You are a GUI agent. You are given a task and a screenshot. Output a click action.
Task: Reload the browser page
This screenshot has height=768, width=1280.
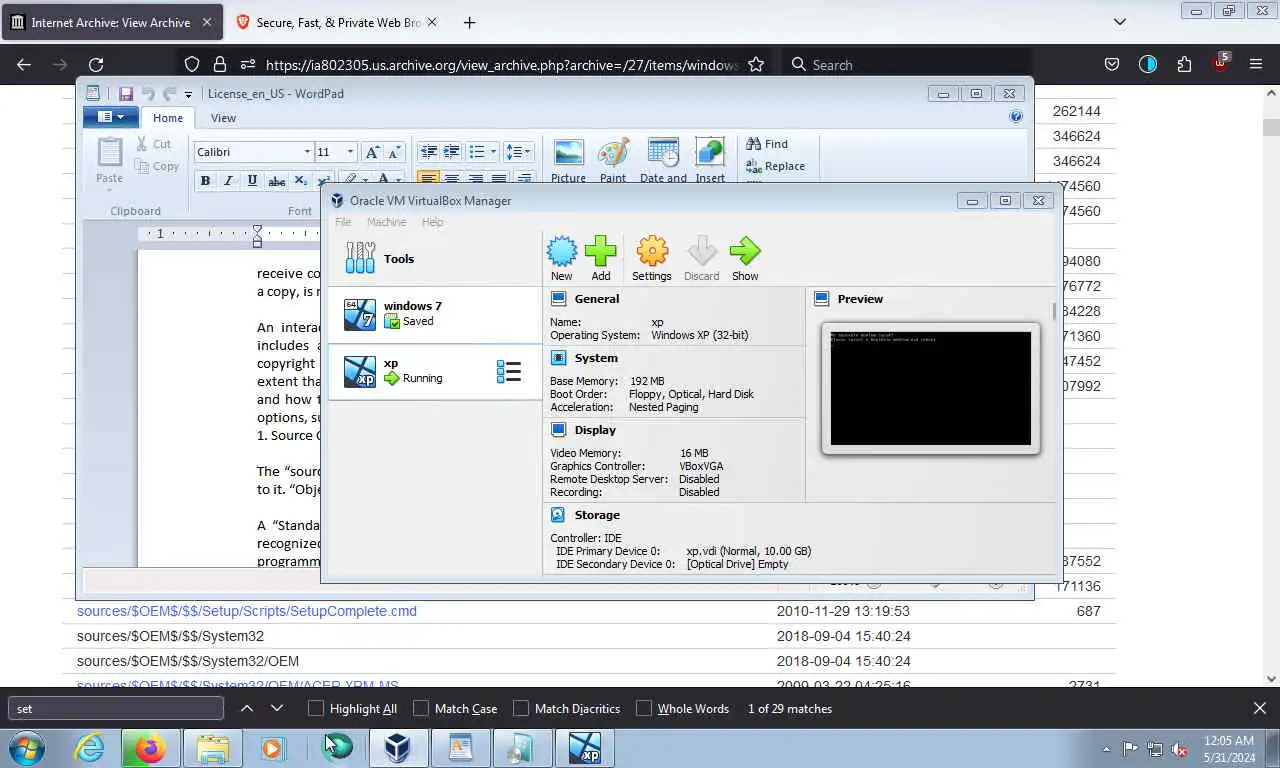click(96, 64)
